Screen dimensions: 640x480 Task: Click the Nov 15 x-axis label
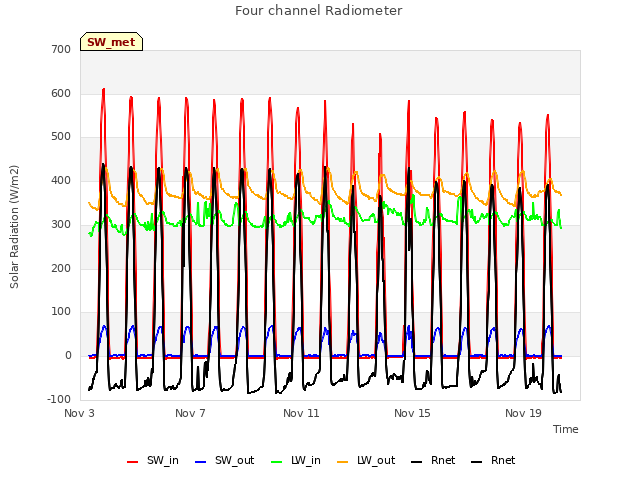click(412, 413)
